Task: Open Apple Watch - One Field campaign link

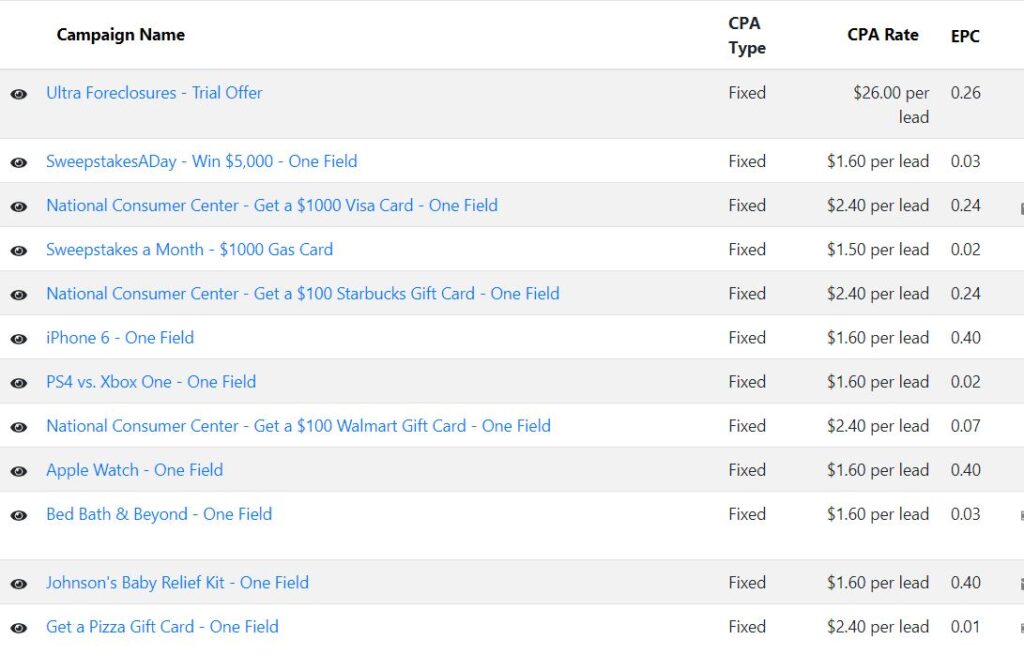Action: point(134,470)
